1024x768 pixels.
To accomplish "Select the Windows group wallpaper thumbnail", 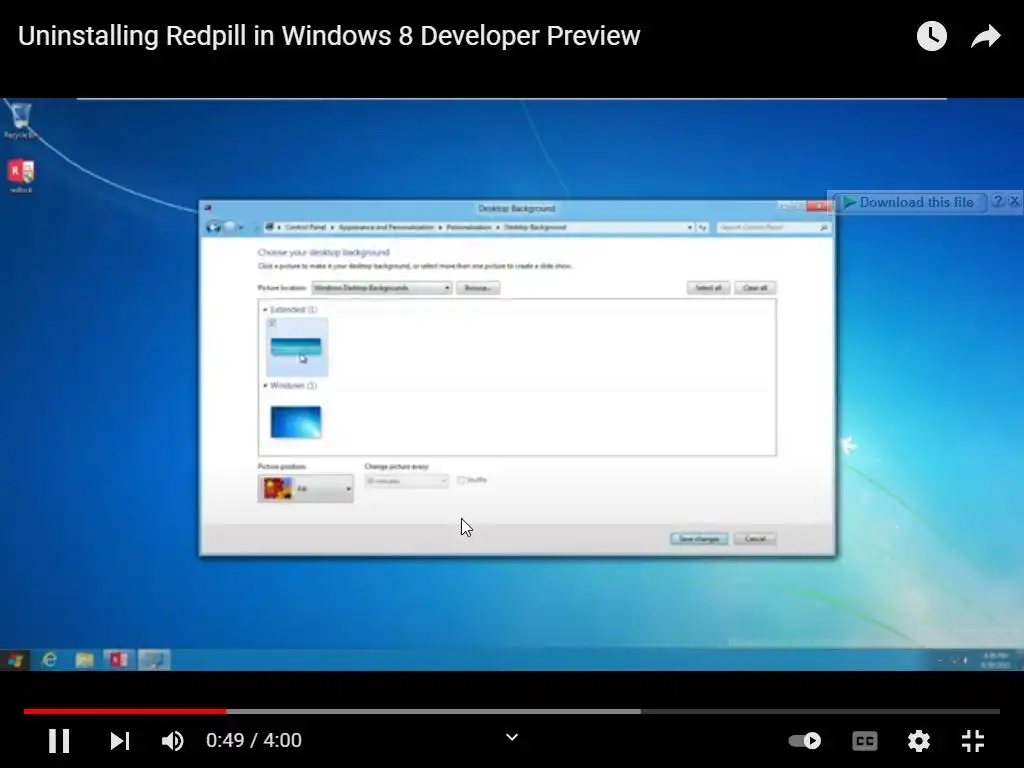I will [296, 422].
